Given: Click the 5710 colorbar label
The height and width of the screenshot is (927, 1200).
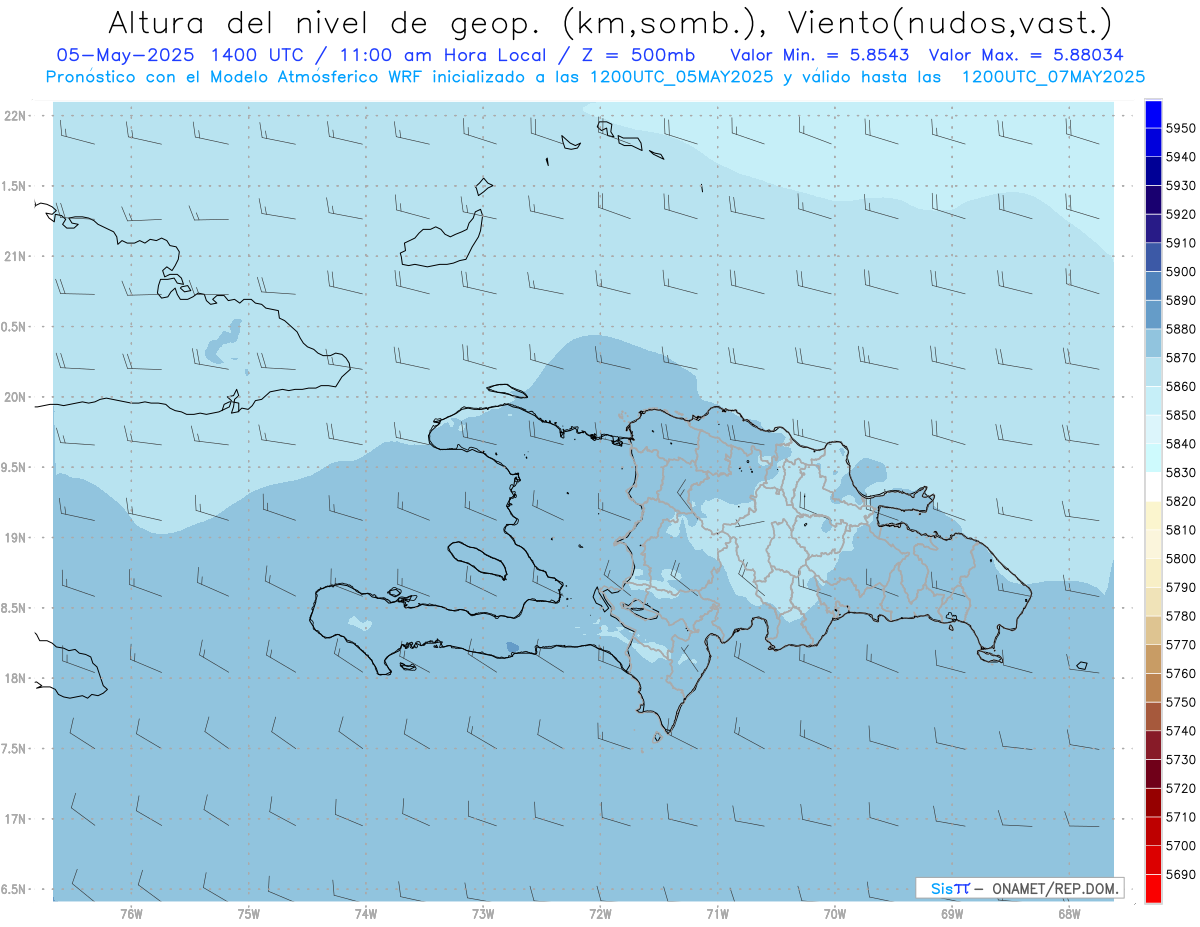Looking at the screenshot, I should 1181,817.
